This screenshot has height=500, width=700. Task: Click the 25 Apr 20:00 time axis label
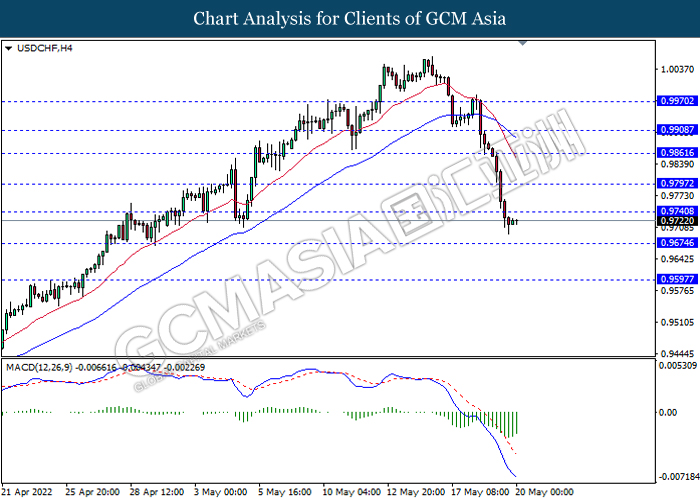tap(92, 492)
